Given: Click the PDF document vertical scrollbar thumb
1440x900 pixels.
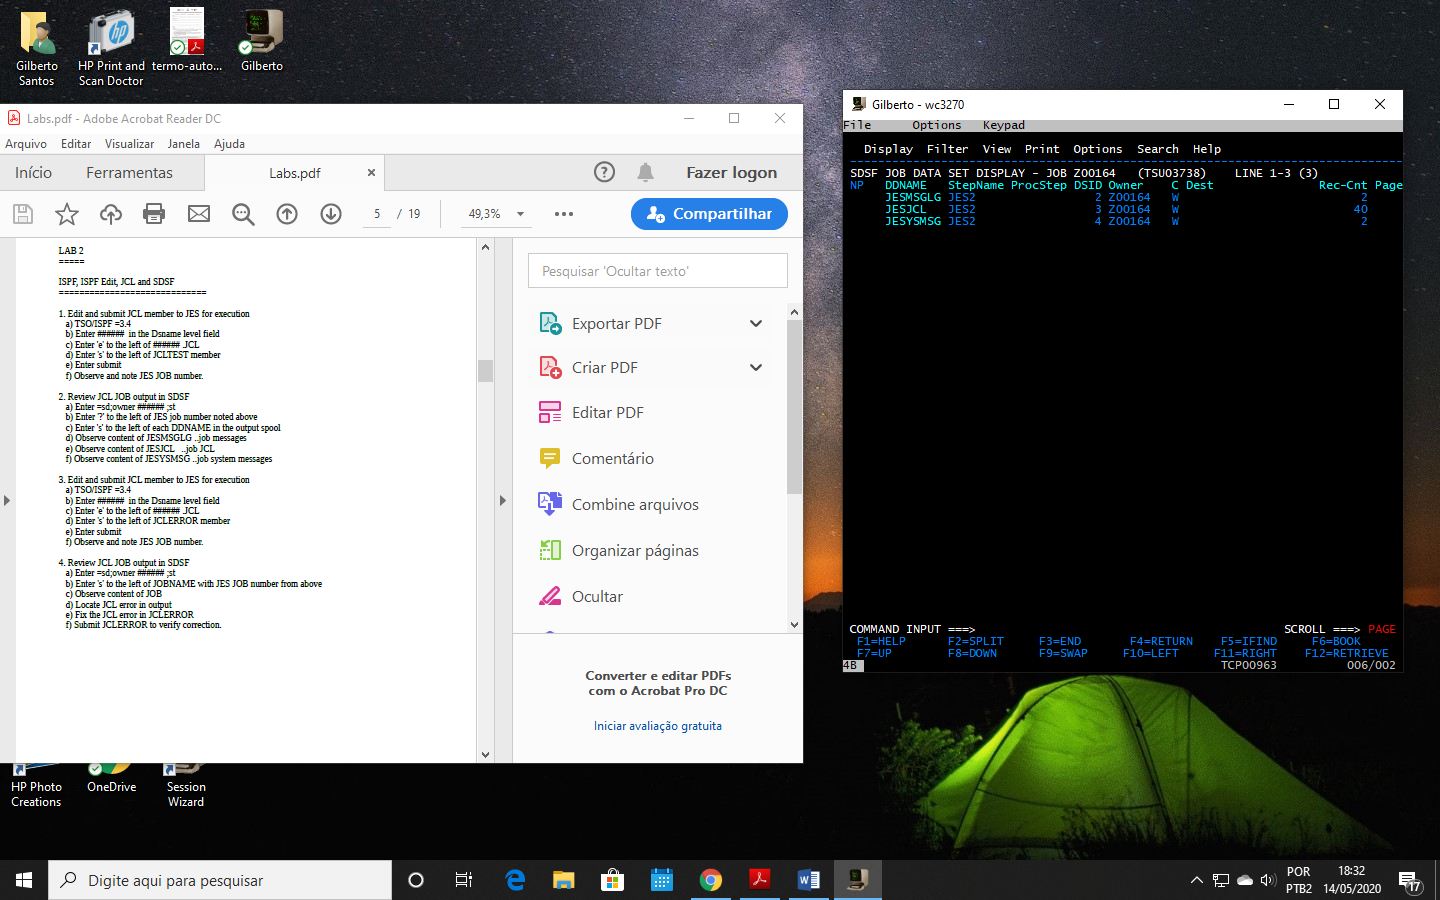Looking at the screenshot, I should [485, 371].
